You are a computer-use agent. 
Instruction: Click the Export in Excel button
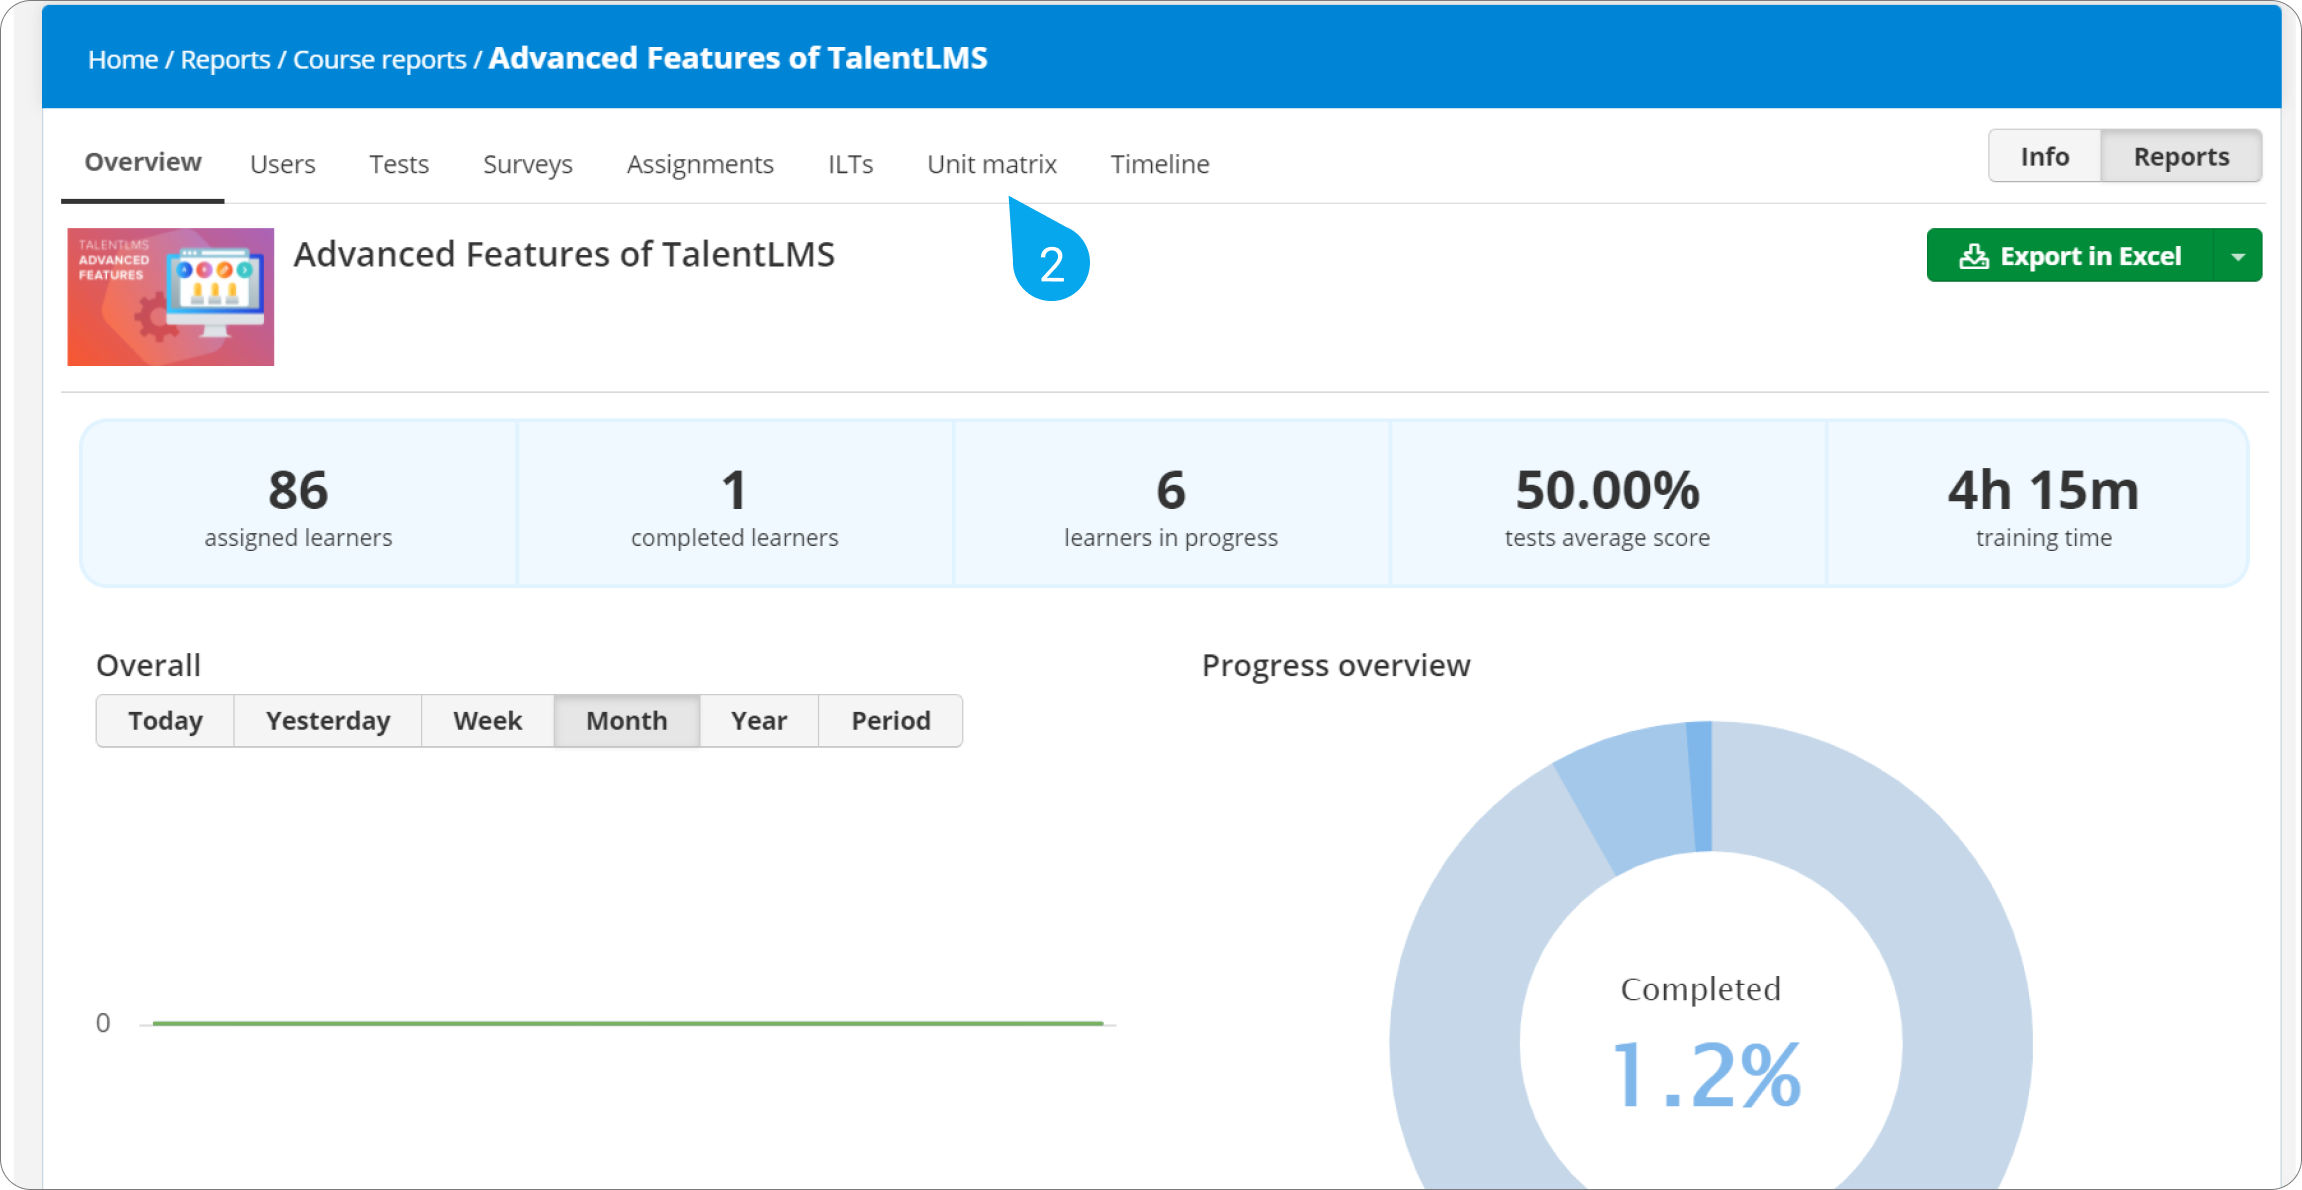[x=2070, y=256]
